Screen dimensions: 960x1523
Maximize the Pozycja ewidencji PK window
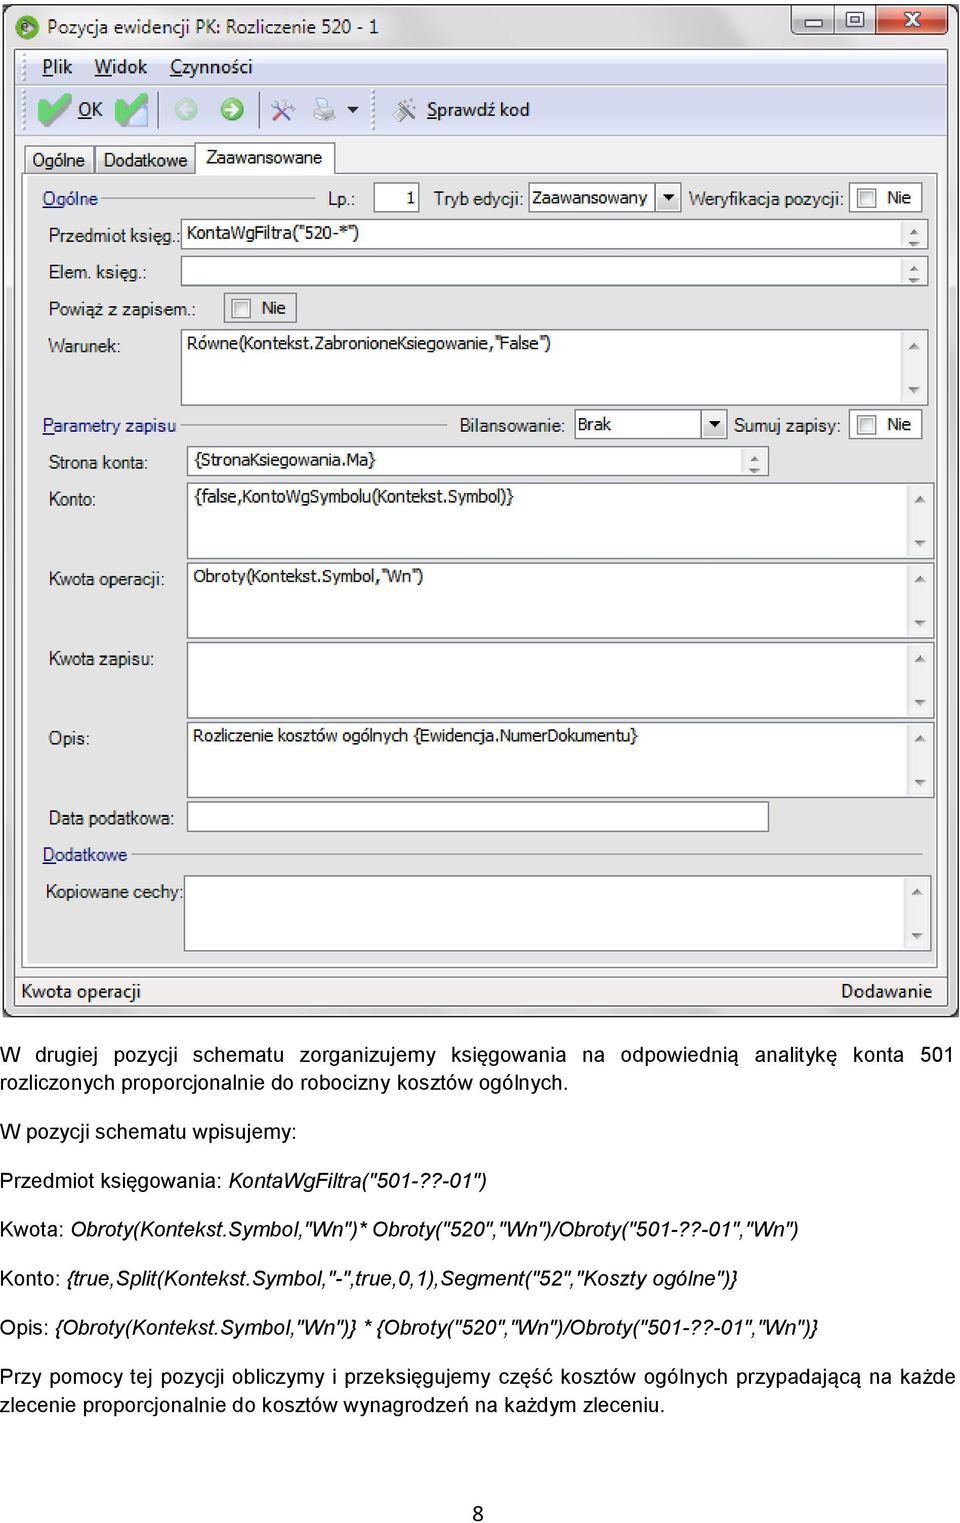(855, 20)
